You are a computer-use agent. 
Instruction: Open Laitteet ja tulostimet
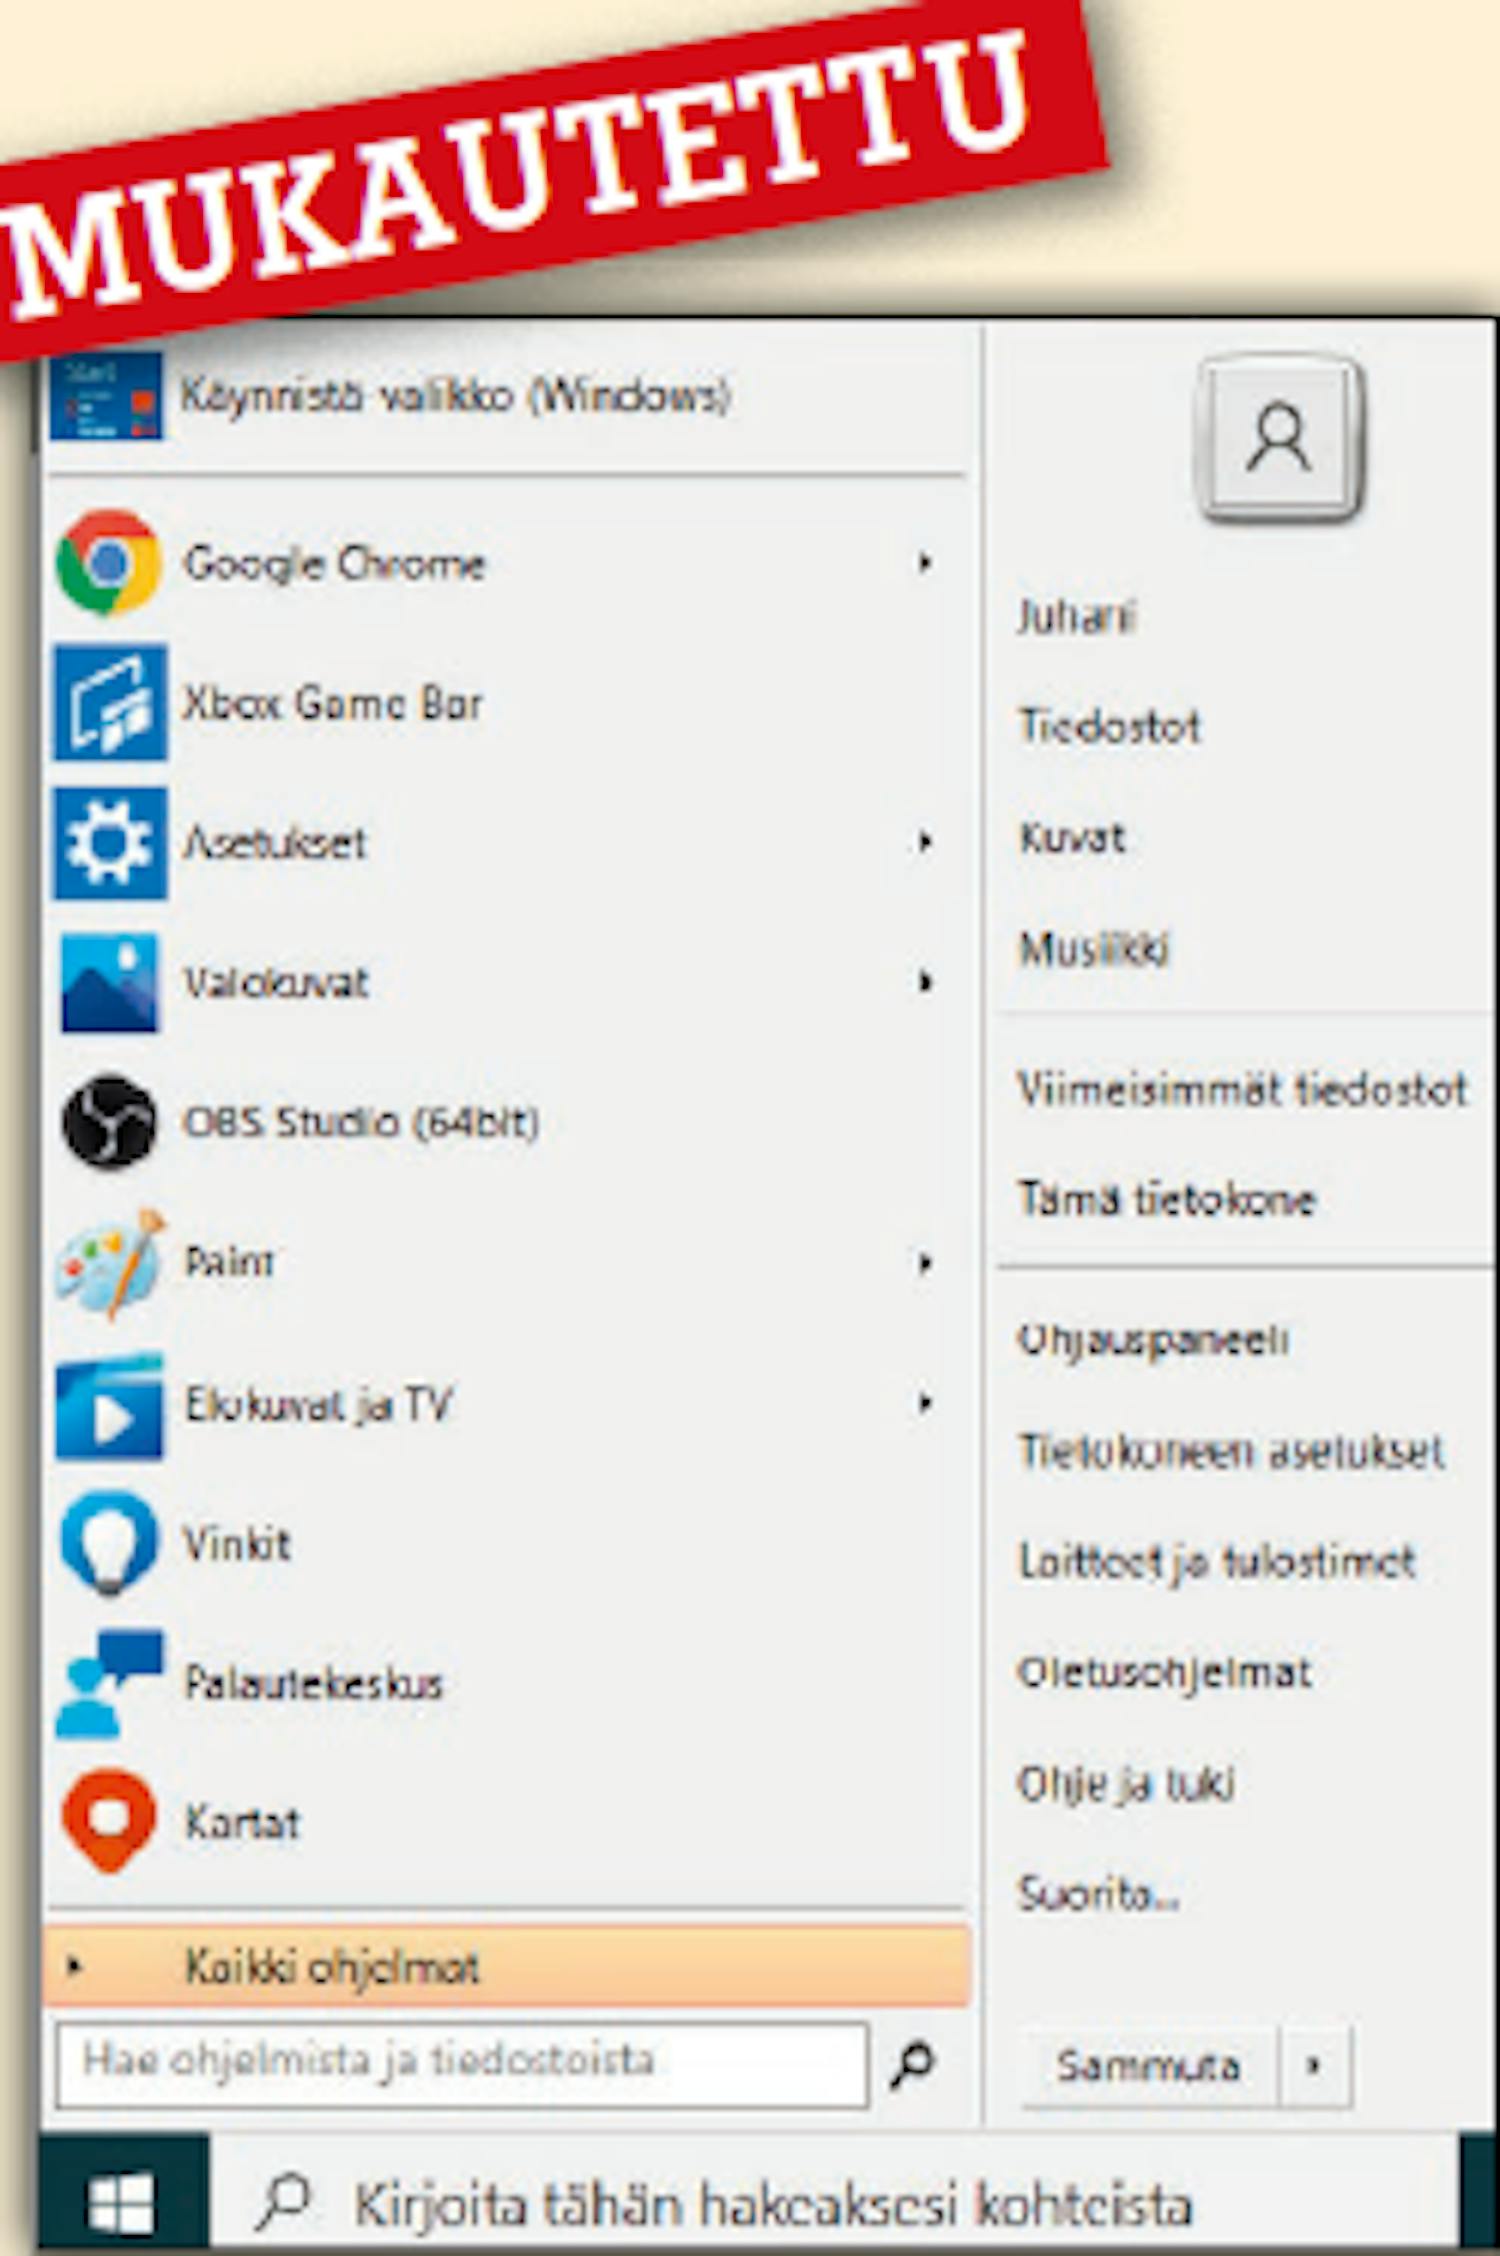point(1217,1562)
